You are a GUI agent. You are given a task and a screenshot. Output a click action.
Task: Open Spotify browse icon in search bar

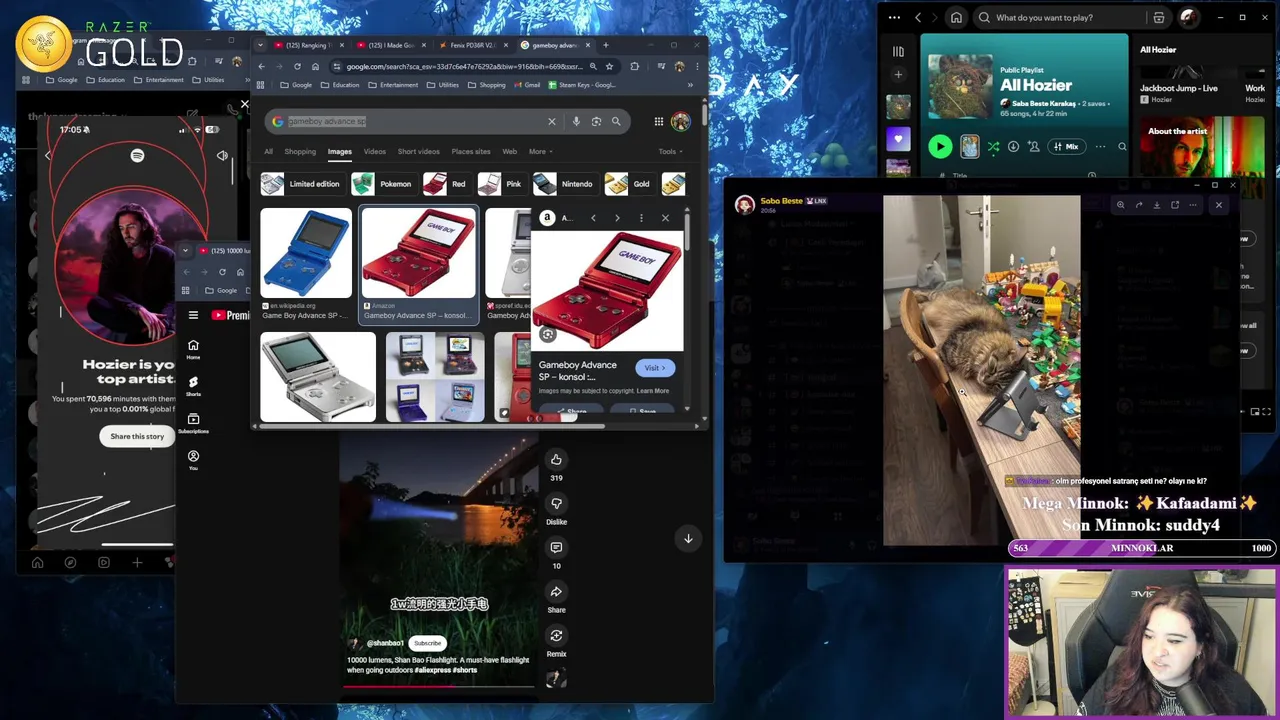[1159, 17]
